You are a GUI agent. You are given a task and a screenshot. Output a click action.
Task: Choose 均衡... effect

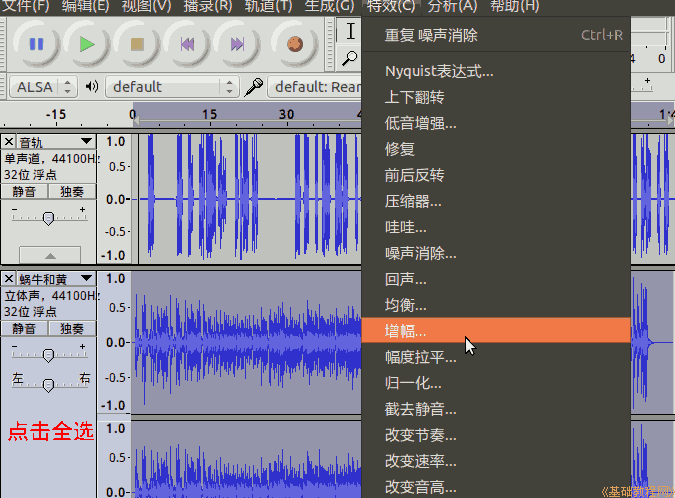tap(496, 305)
